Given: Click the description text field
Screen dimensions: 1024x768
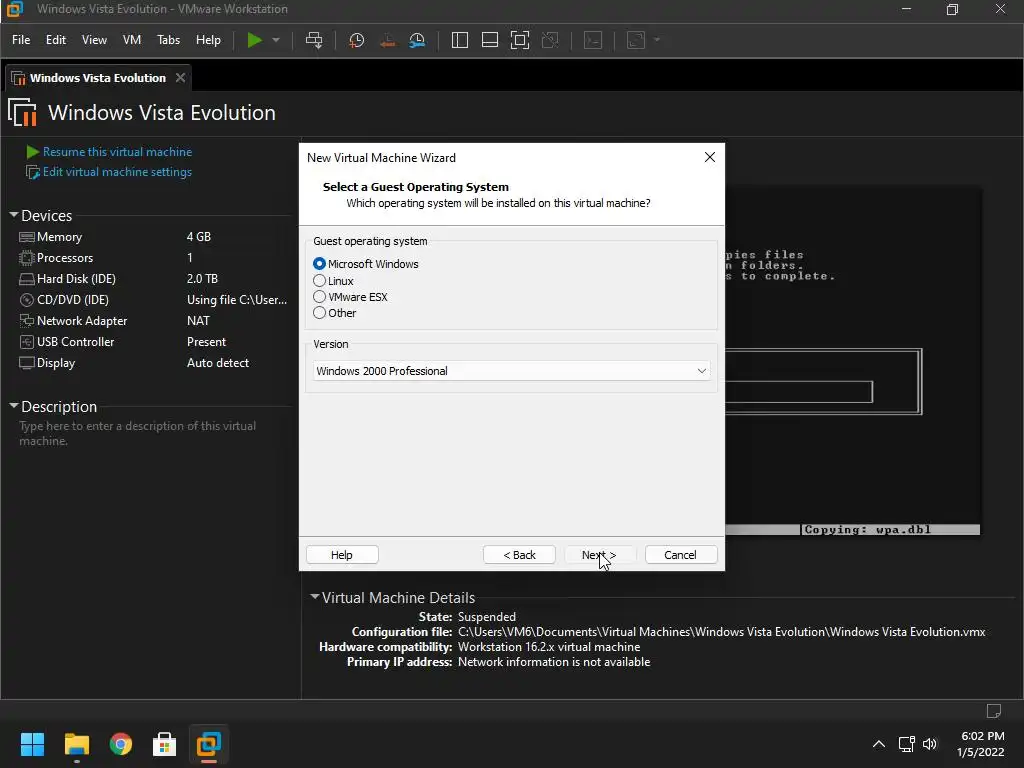Looking at the screenshot, I should (x=138, y=433).
